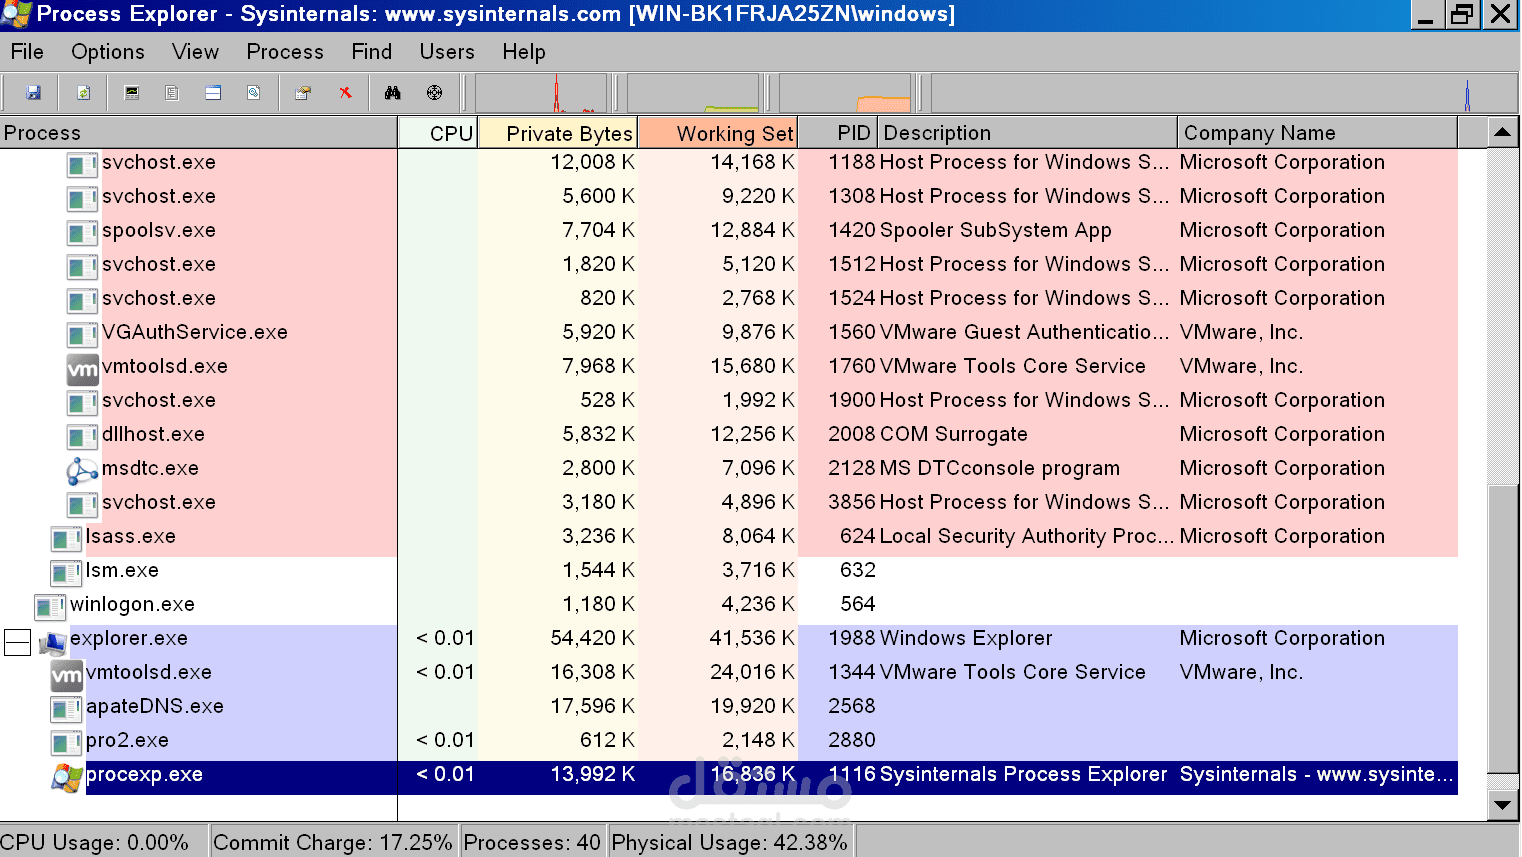The image size is (1522, 857).
Task: Click the Refresh Now toolbar icon
Action: (x=82, y=92)
